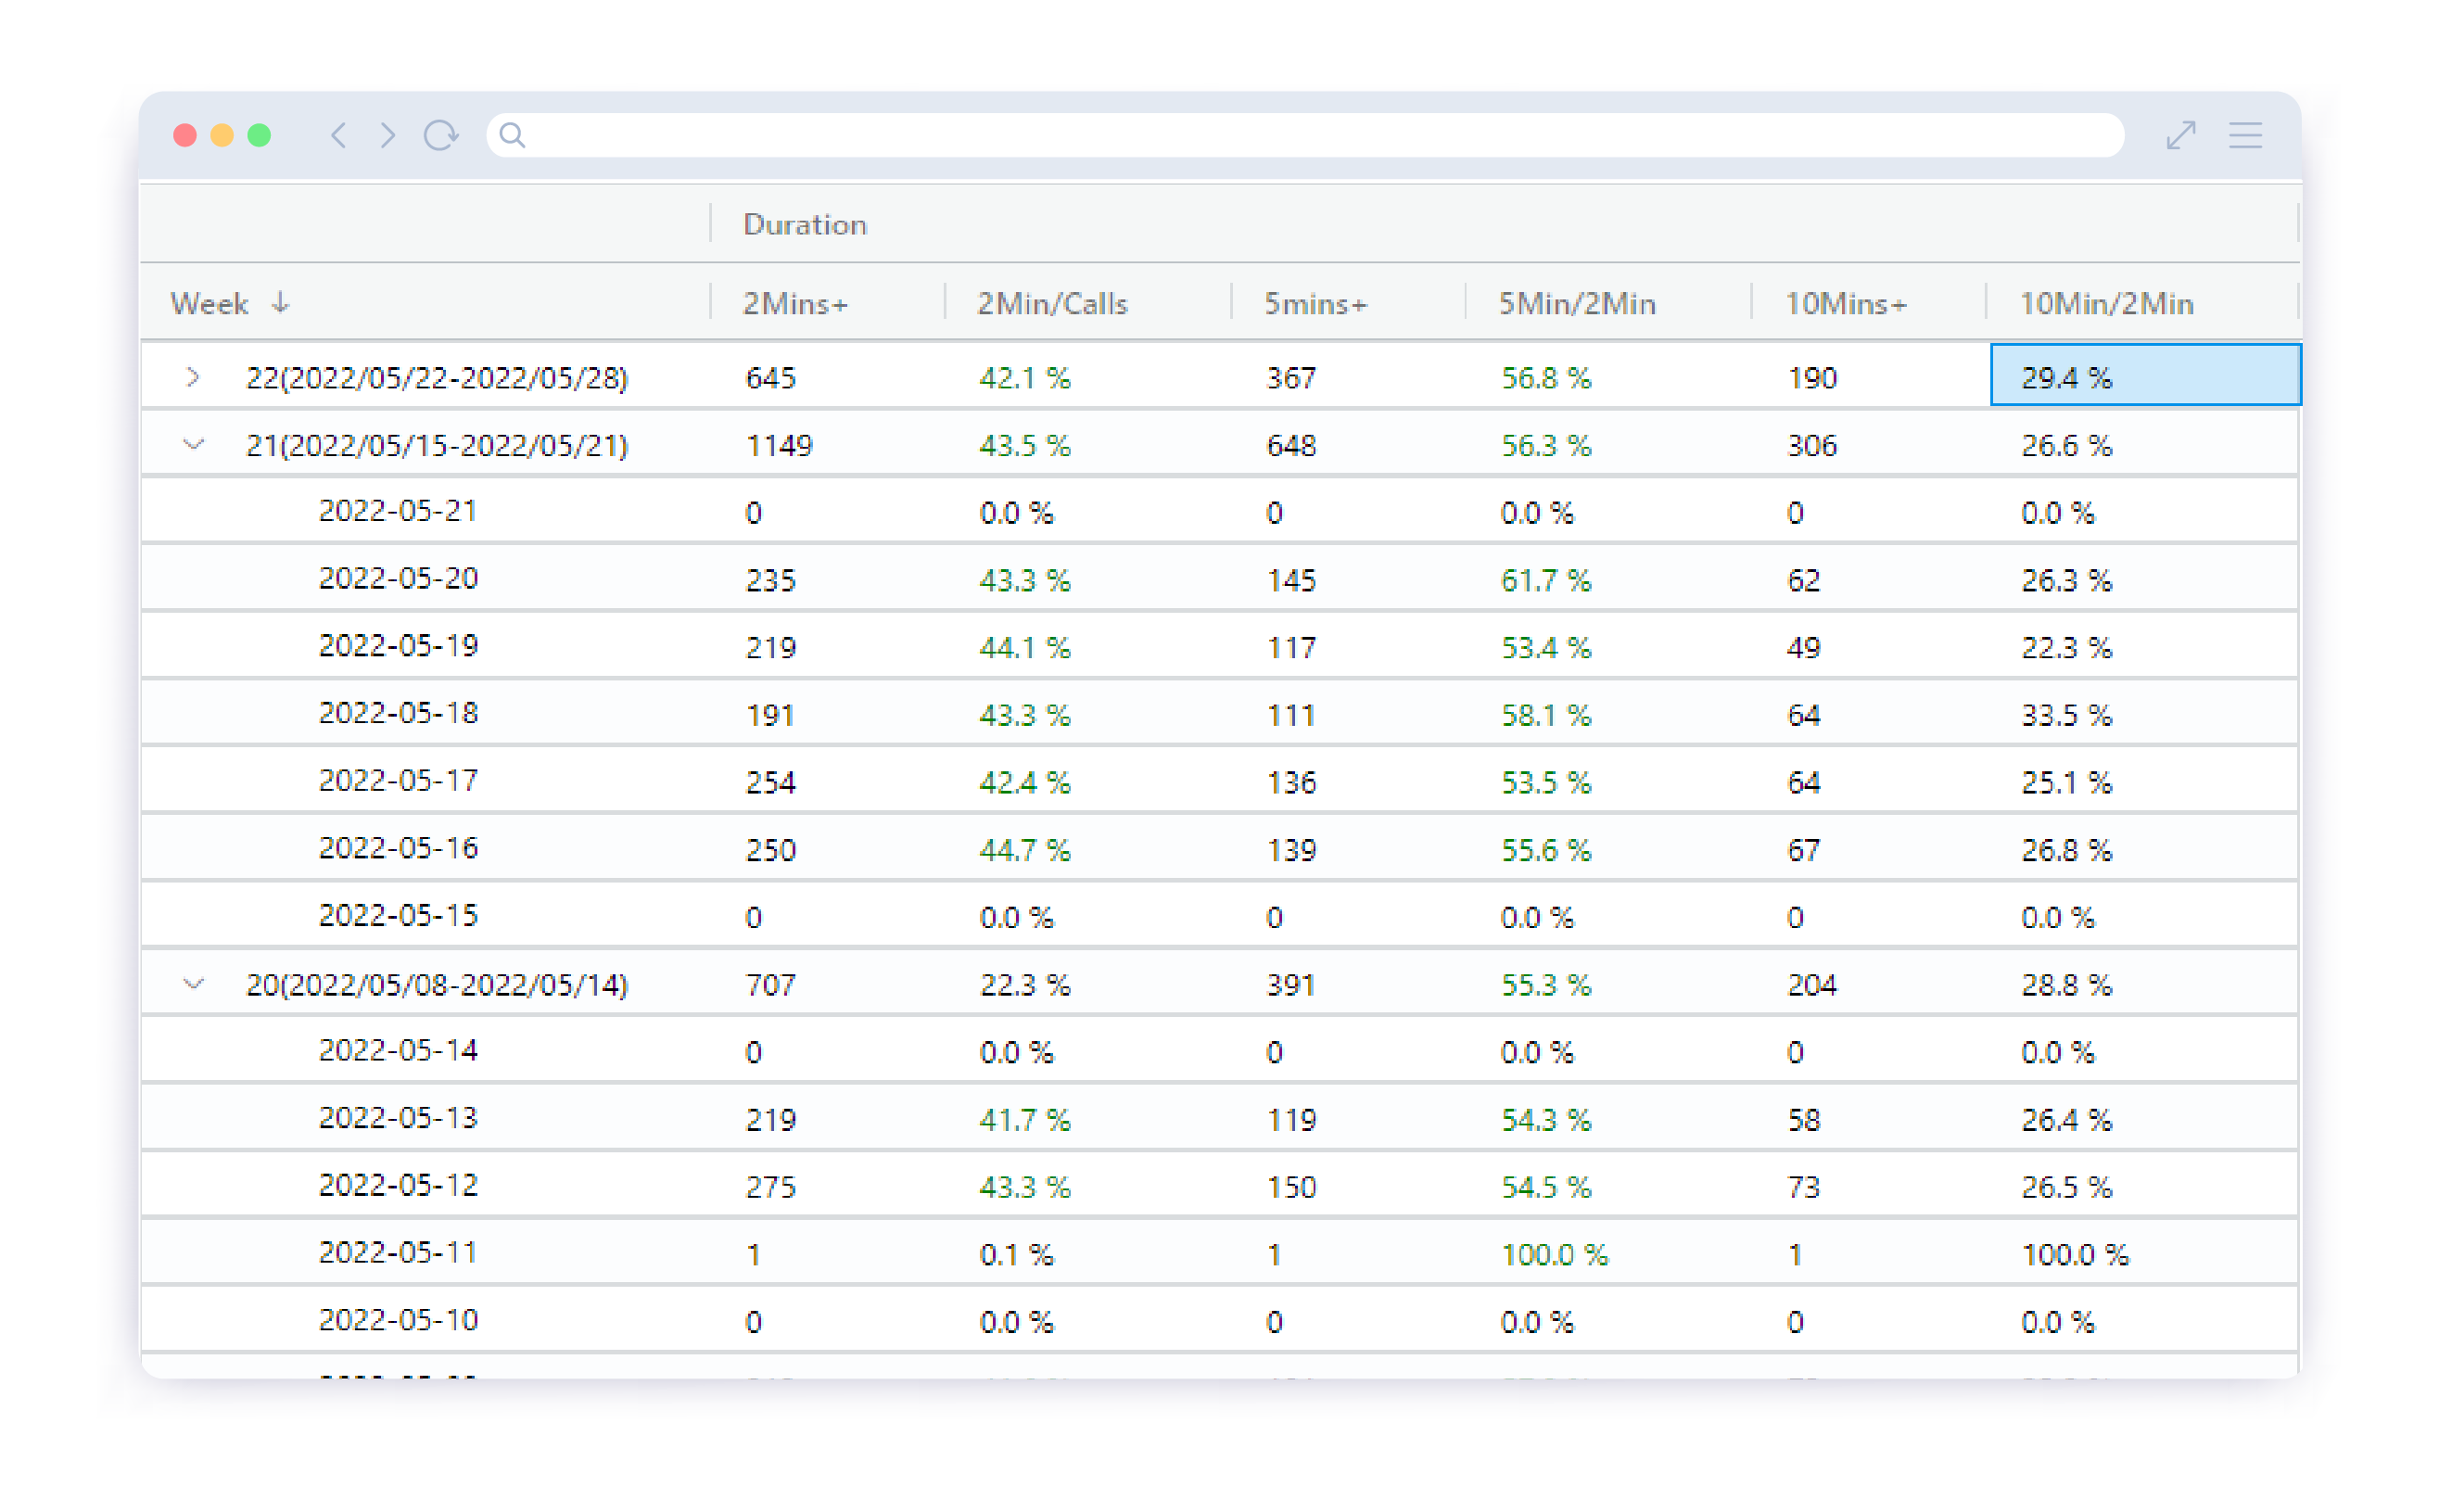Click the Duration group header

pos(804,224)
